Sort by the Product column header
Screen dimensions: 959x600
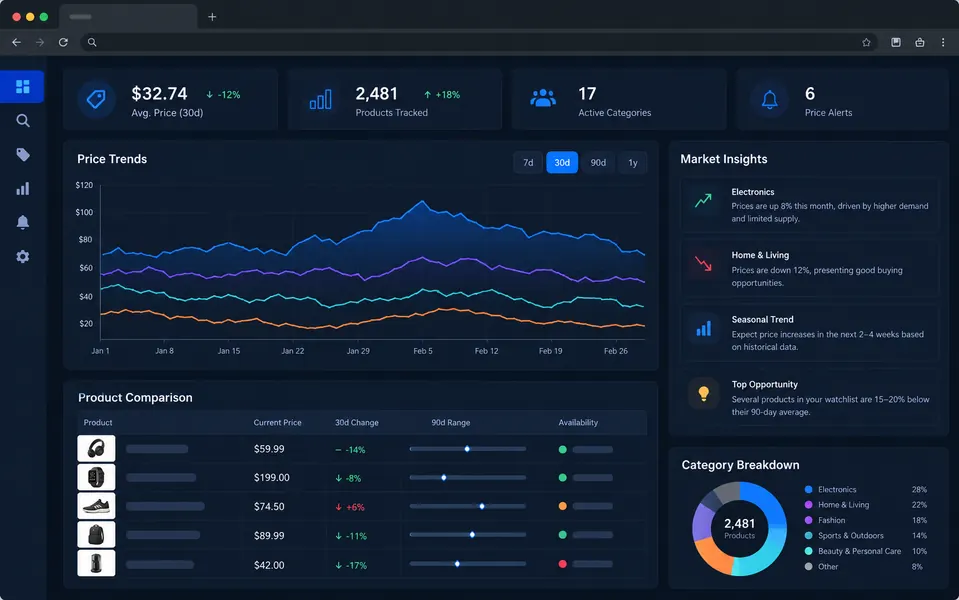pyautogui.click(x=98, y=423)
